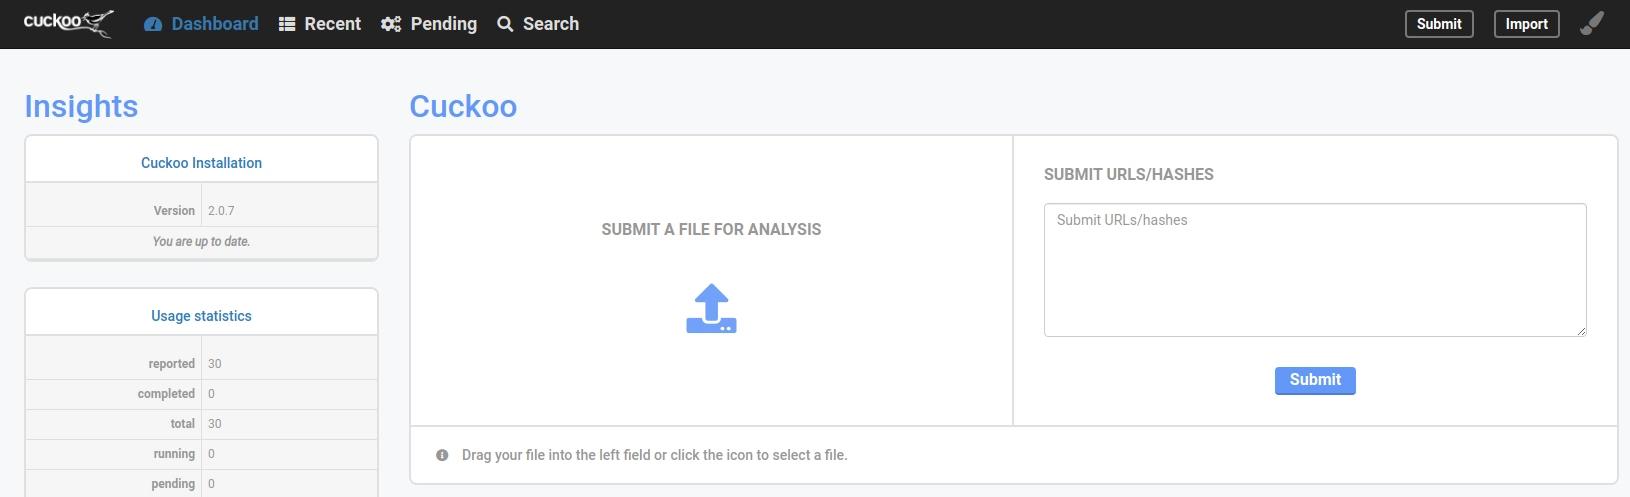Click the info icon beside drag hint

[442, 455]
